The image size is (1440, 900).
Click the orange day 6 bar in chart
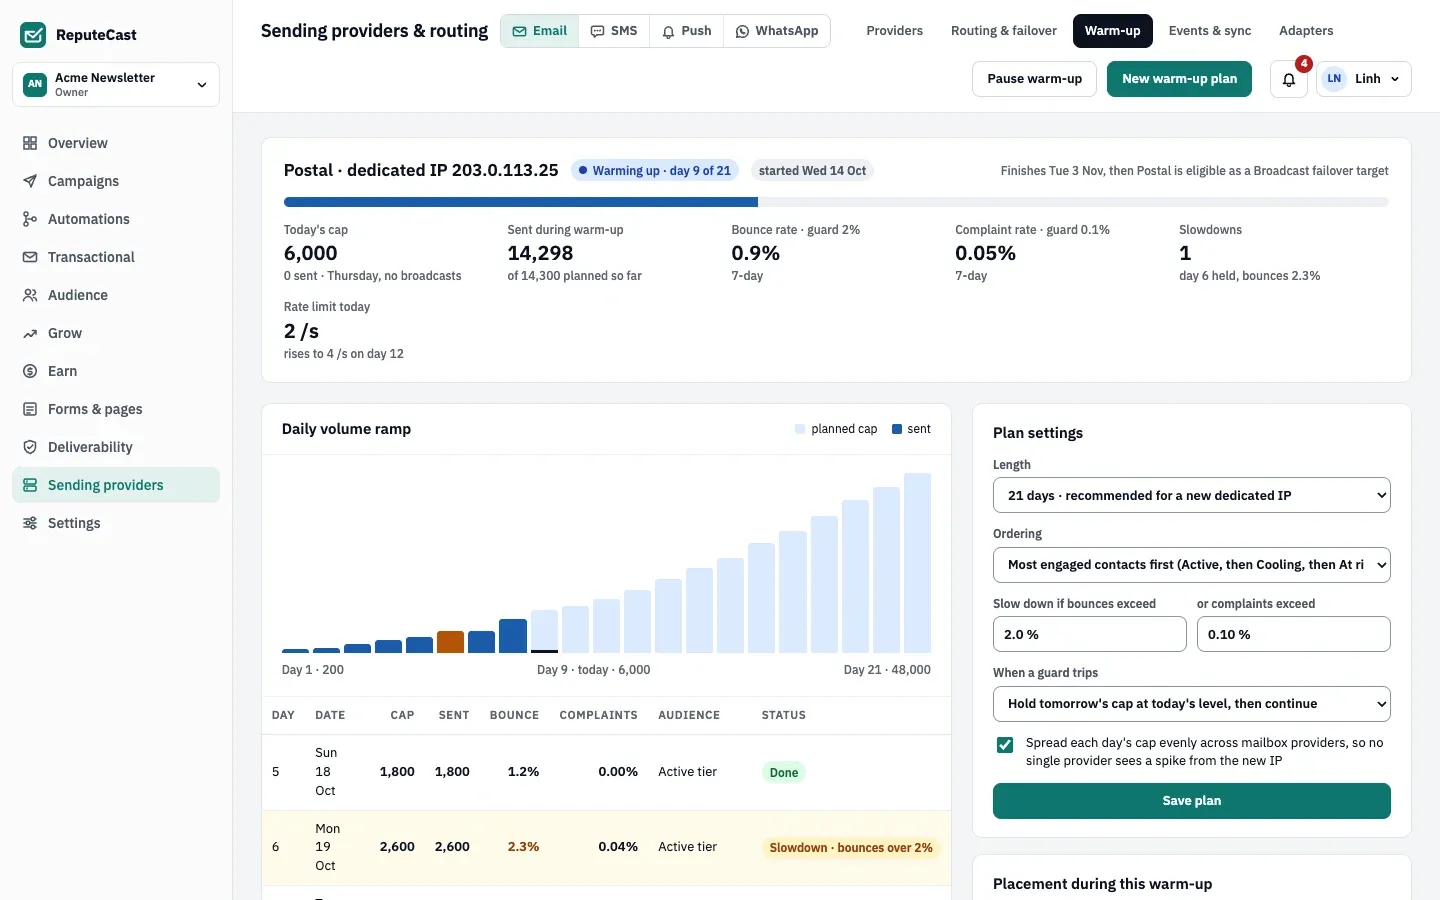coord(451,642)
